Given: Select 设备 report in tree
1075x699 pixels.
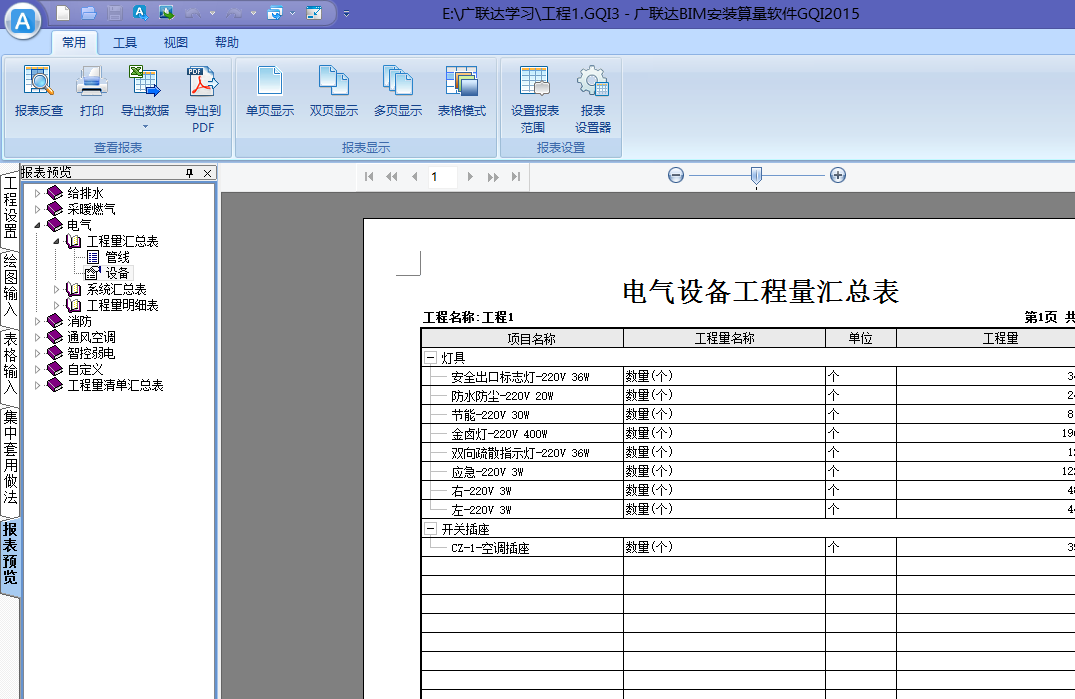Looking at the screenshot, I should [117, 273].
